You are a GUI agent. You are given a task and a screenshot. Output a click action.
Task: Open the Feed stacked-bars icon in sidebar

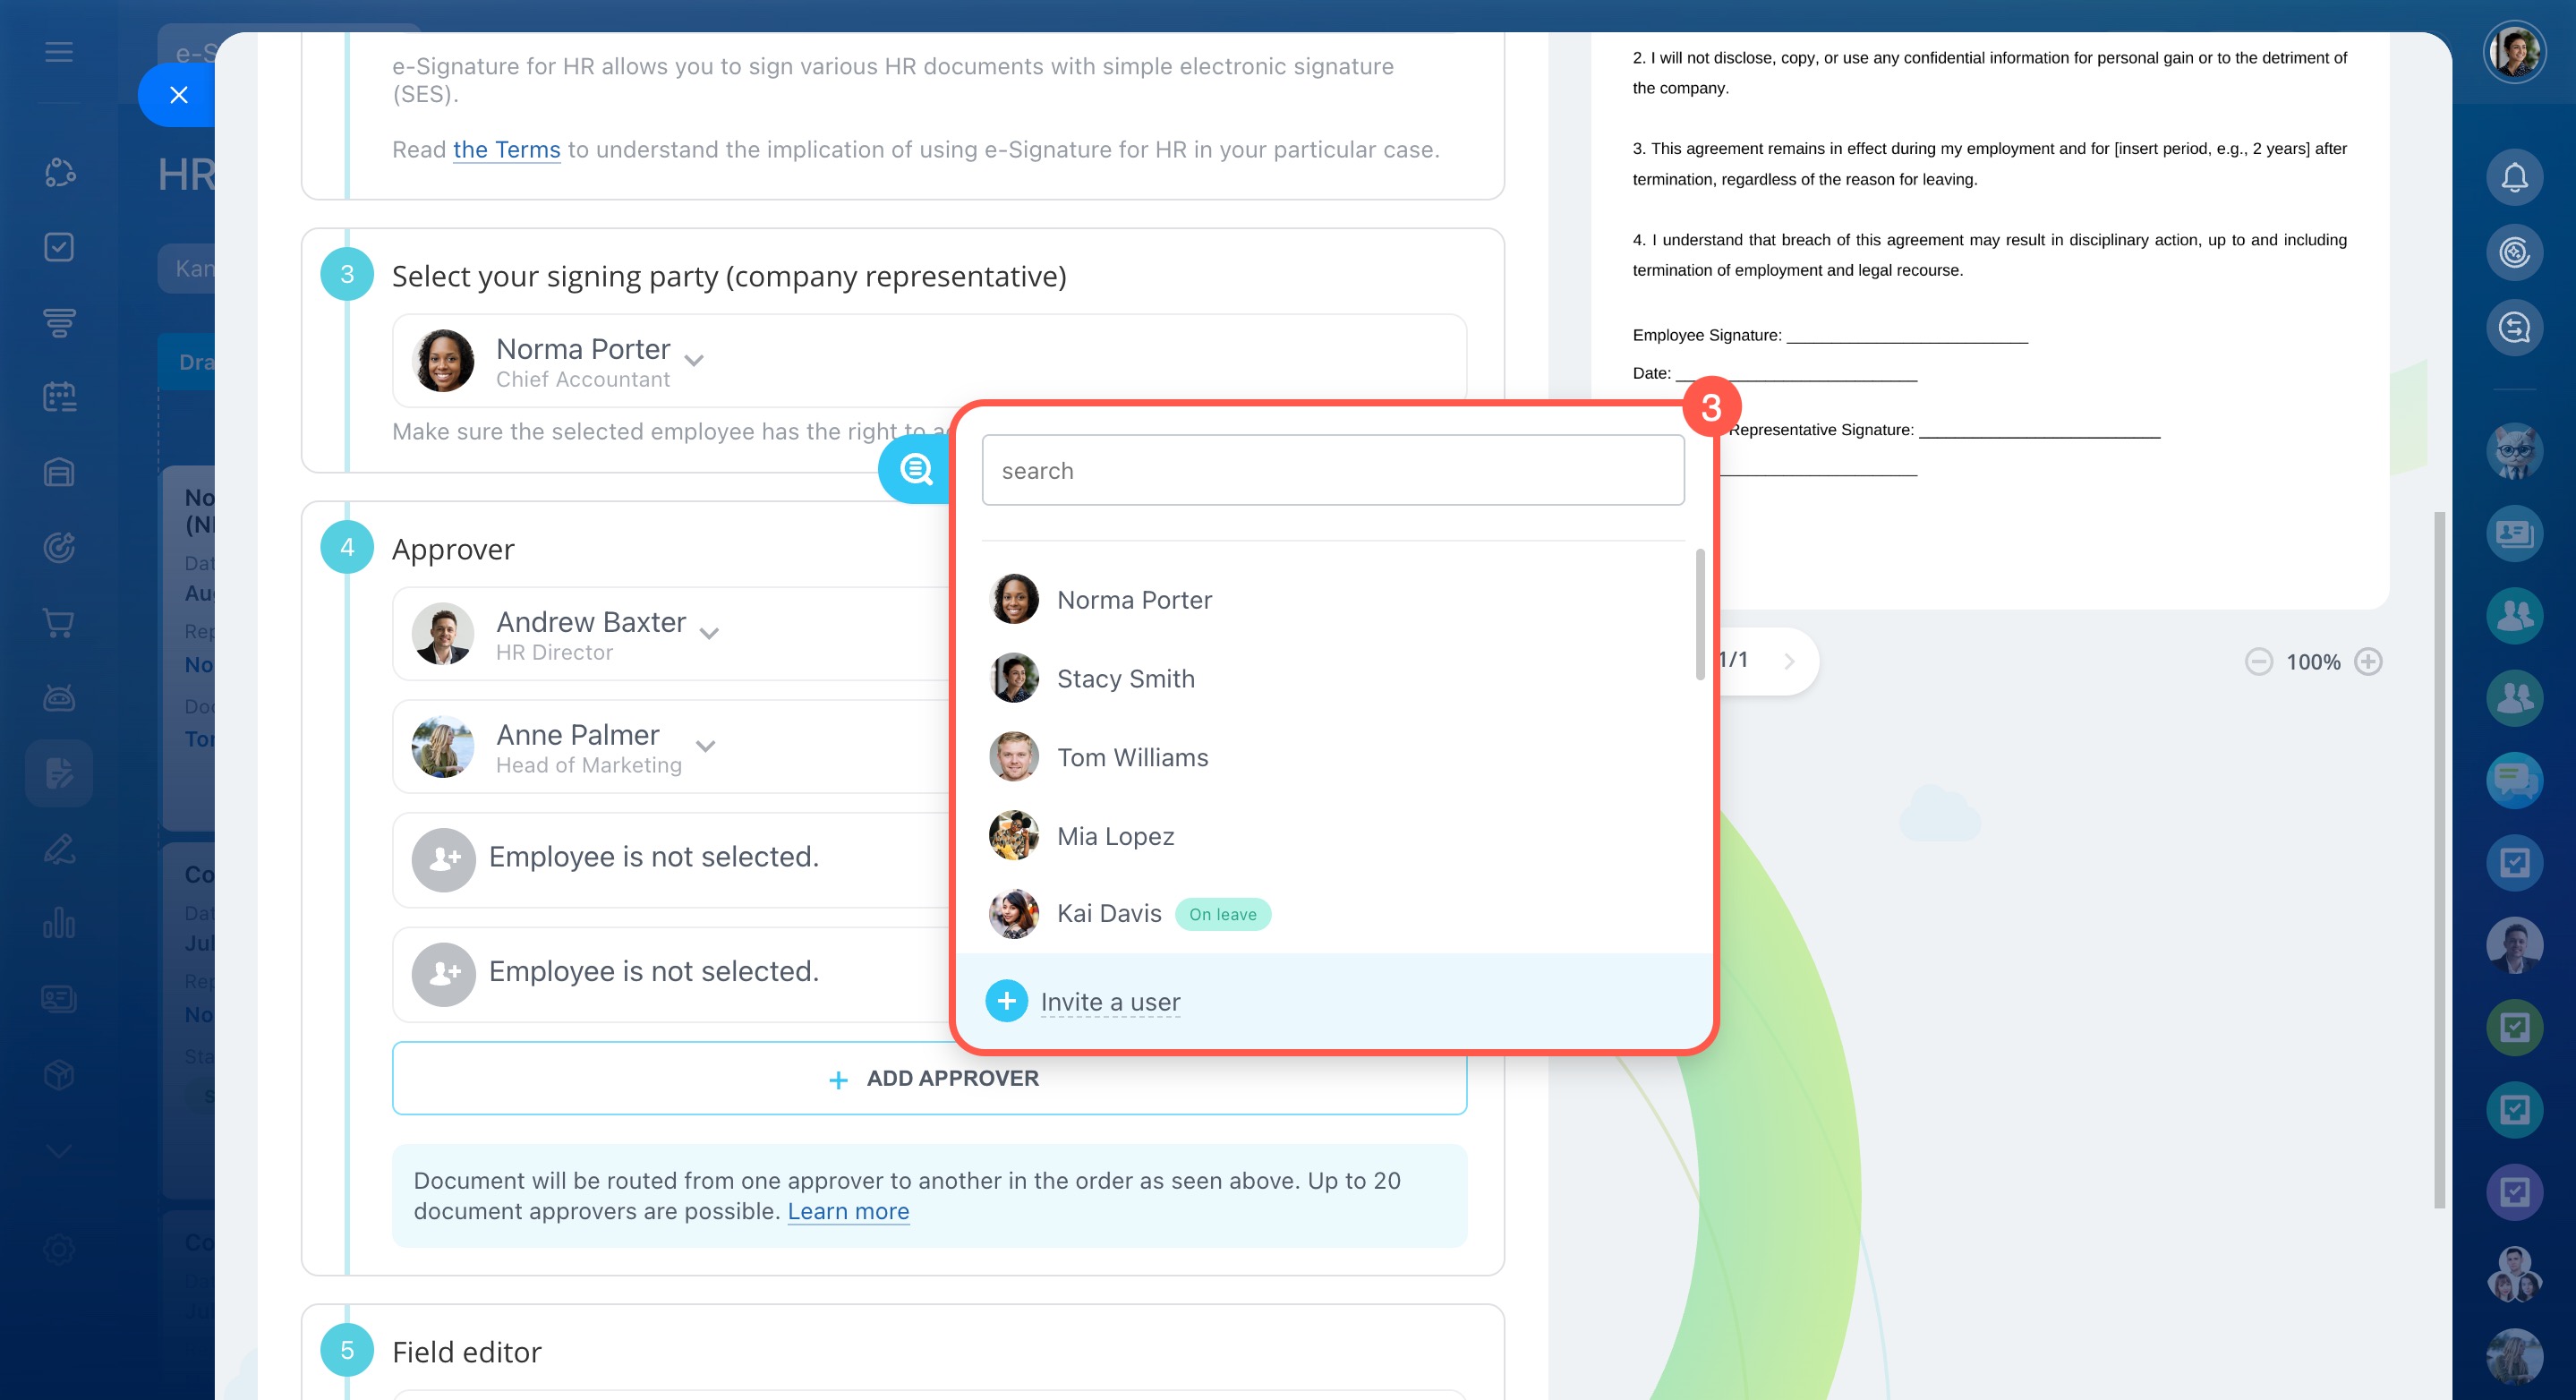coord(59,322)
